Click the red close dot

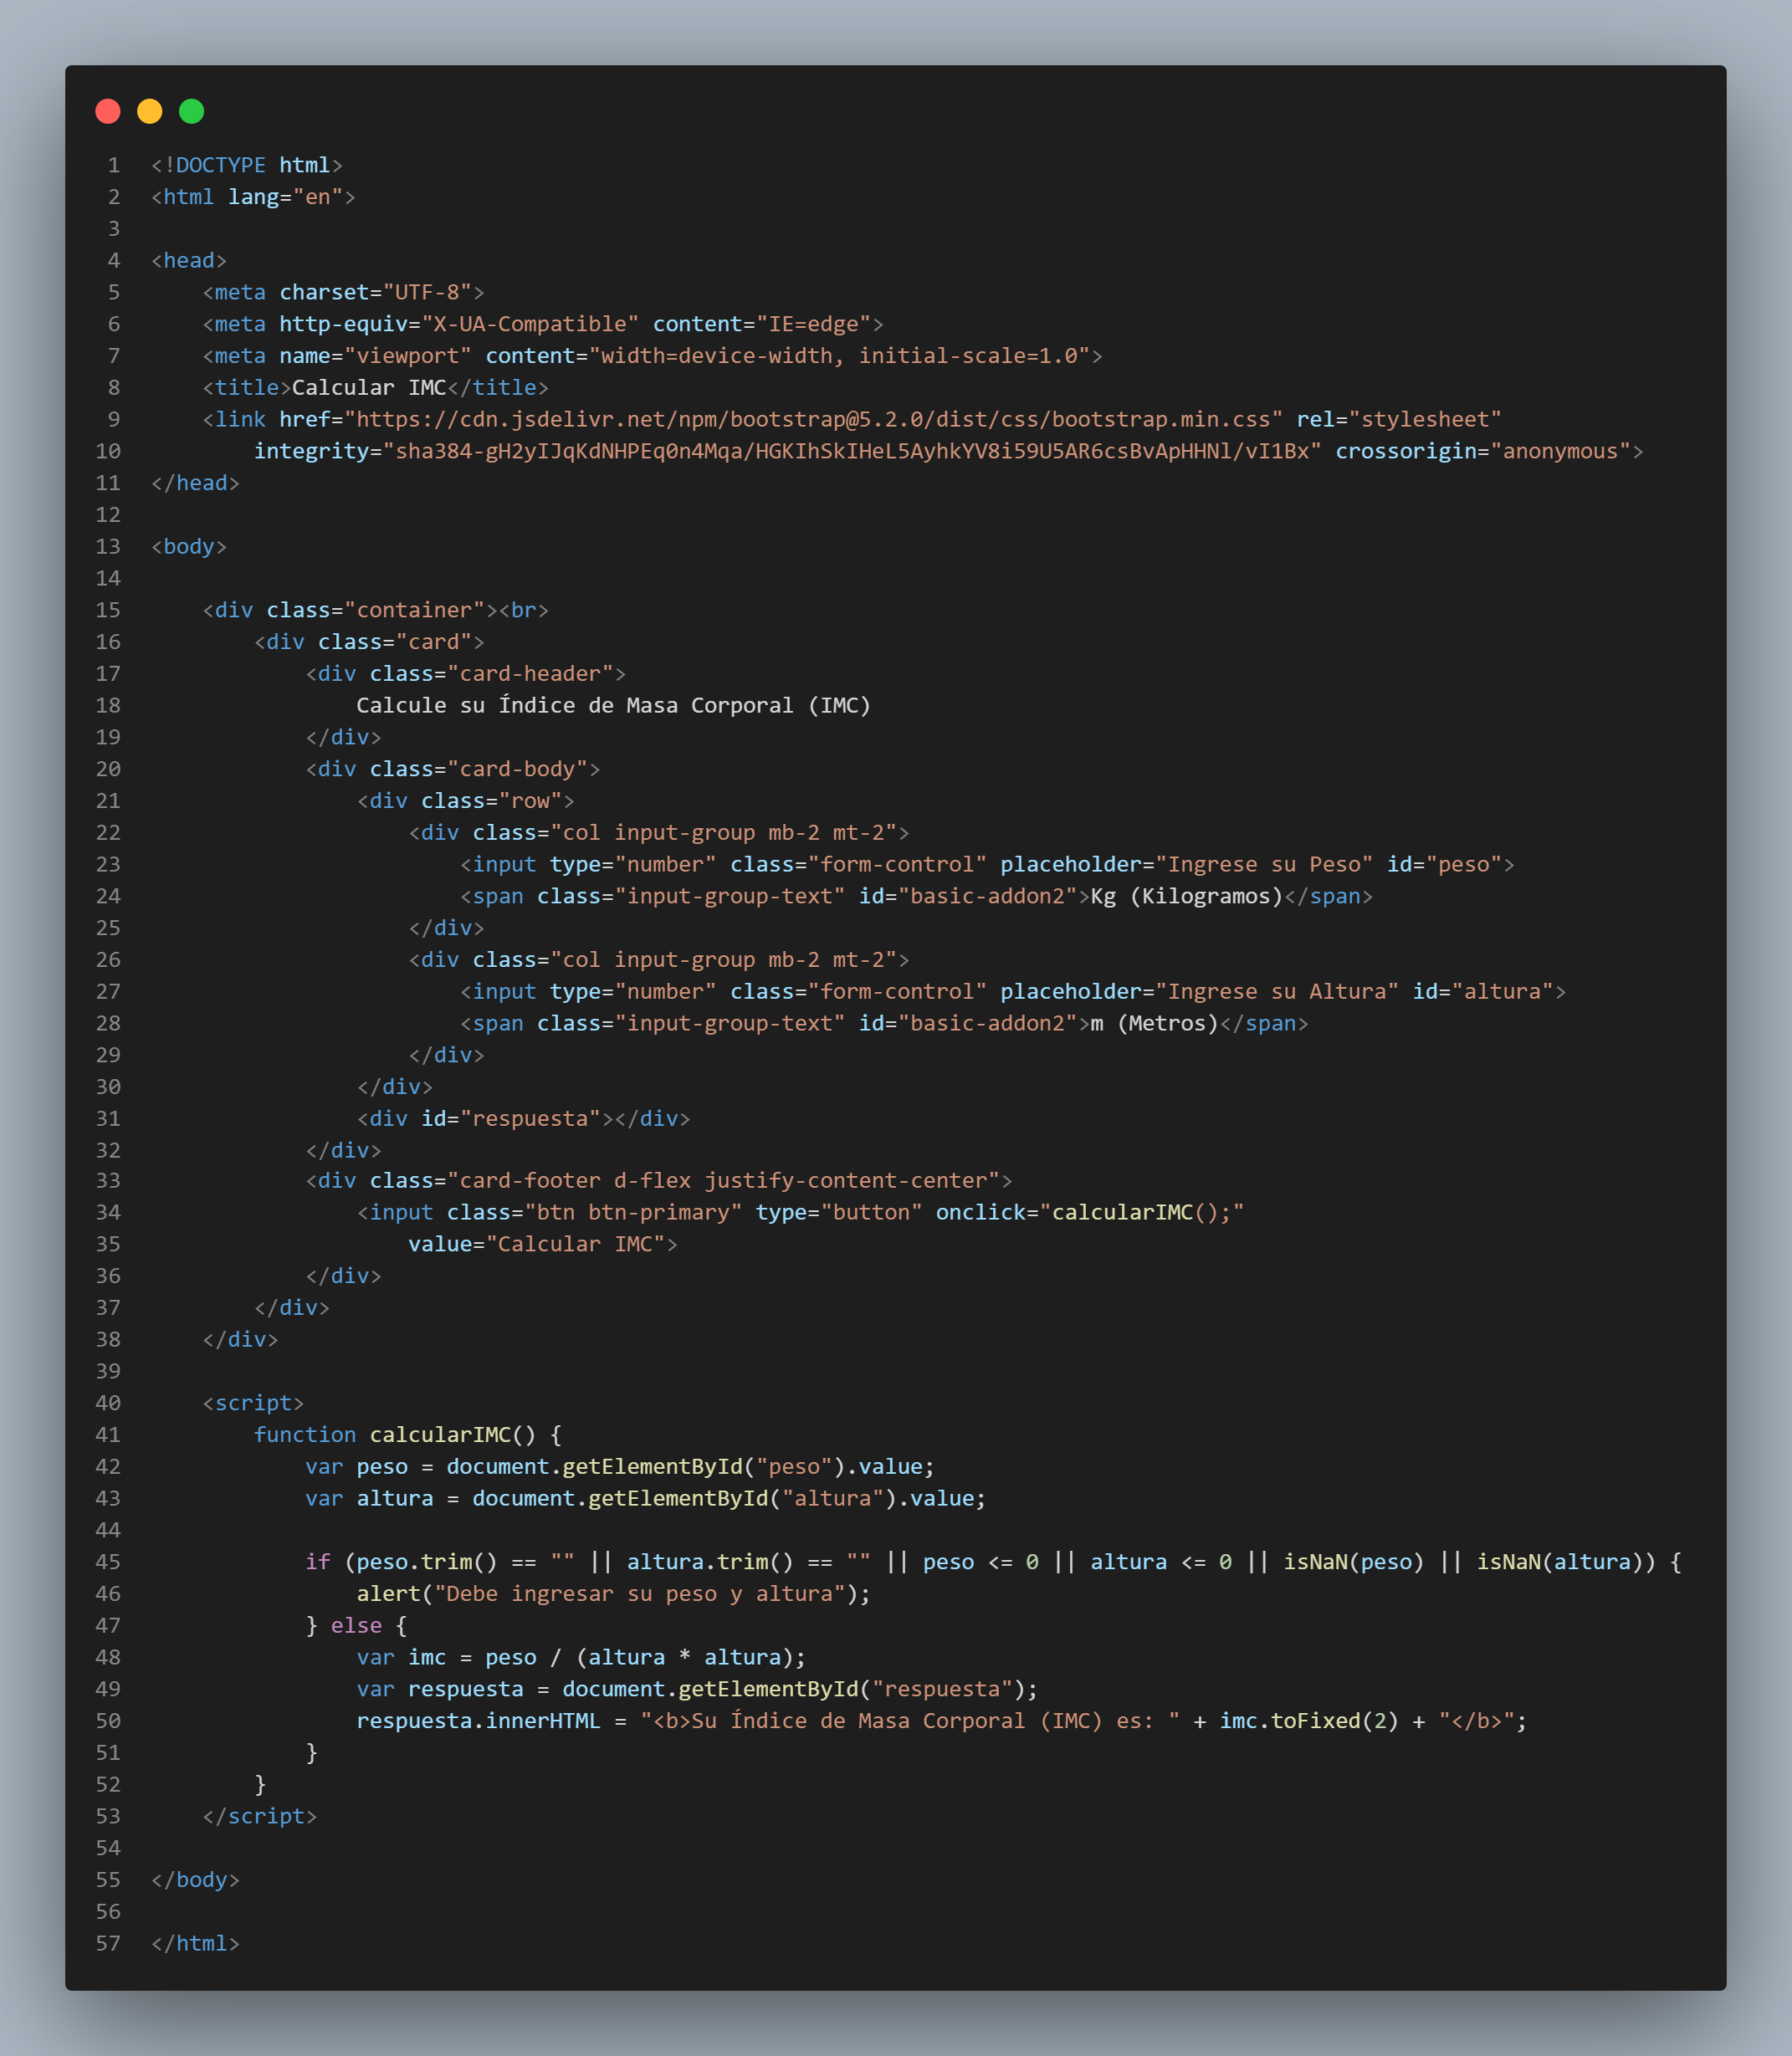click(108, 111)
